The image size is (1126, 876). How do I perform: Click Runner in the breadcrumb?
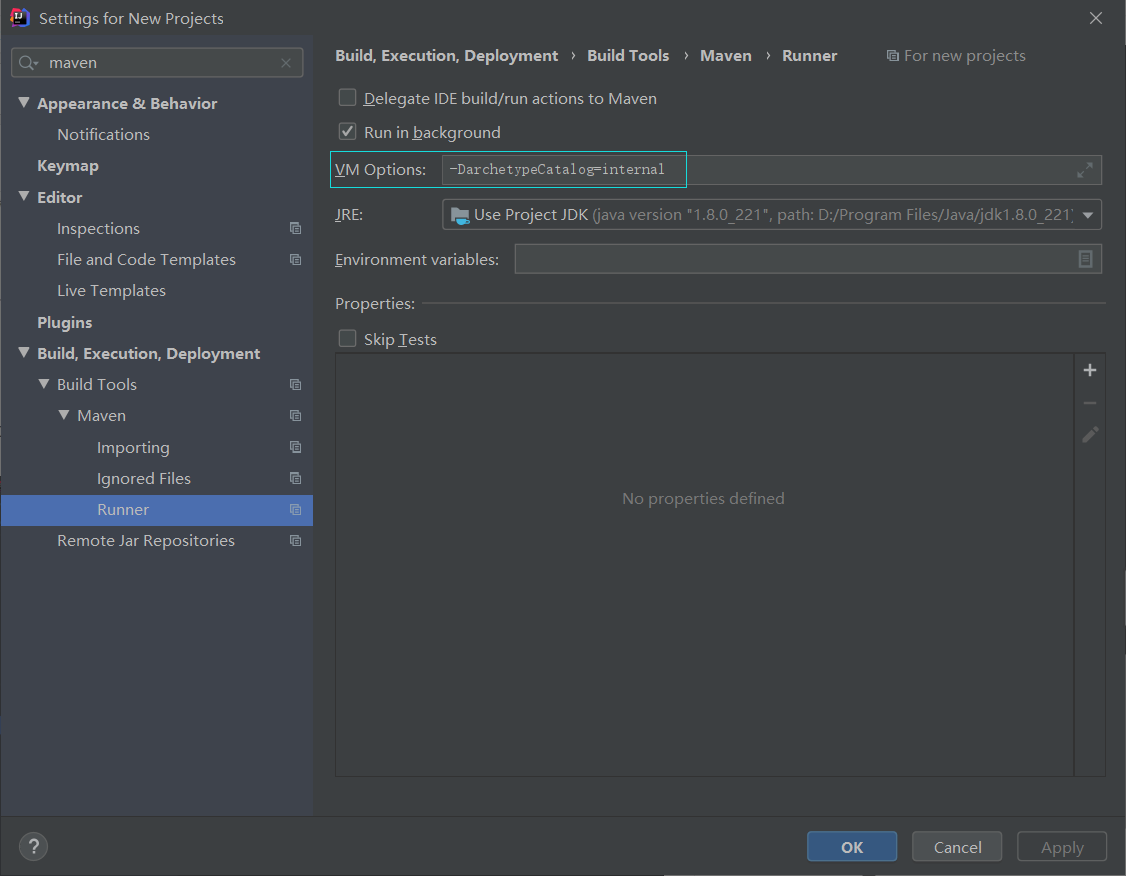(809, 56)
